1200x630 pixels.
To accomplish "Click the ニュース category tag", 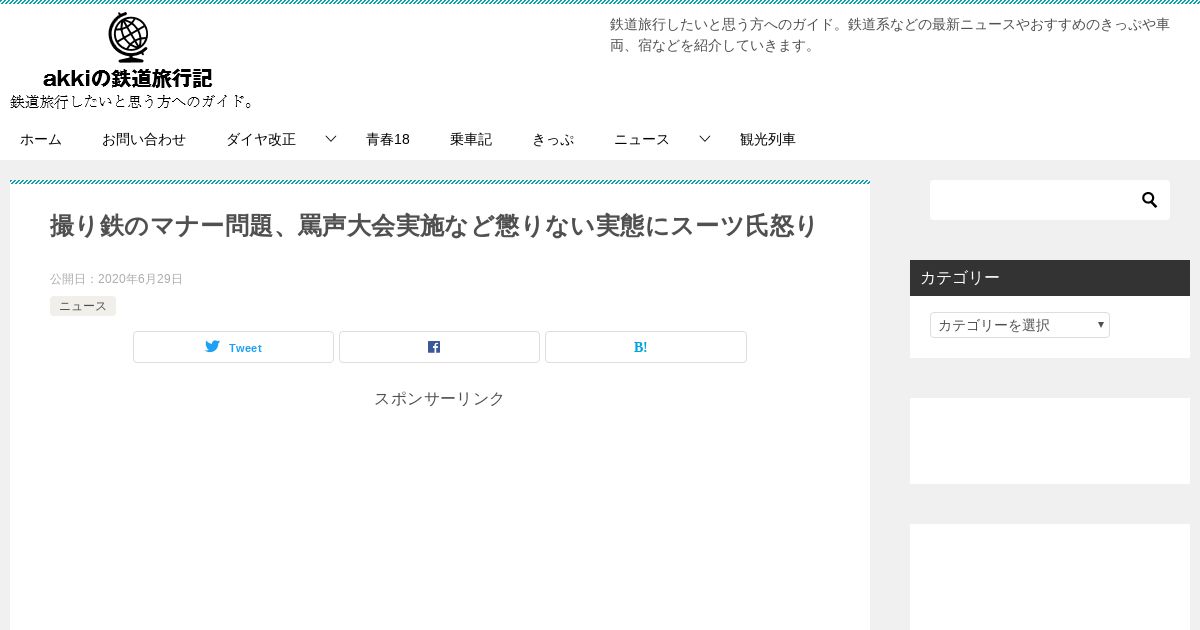I will pos(83,306).
